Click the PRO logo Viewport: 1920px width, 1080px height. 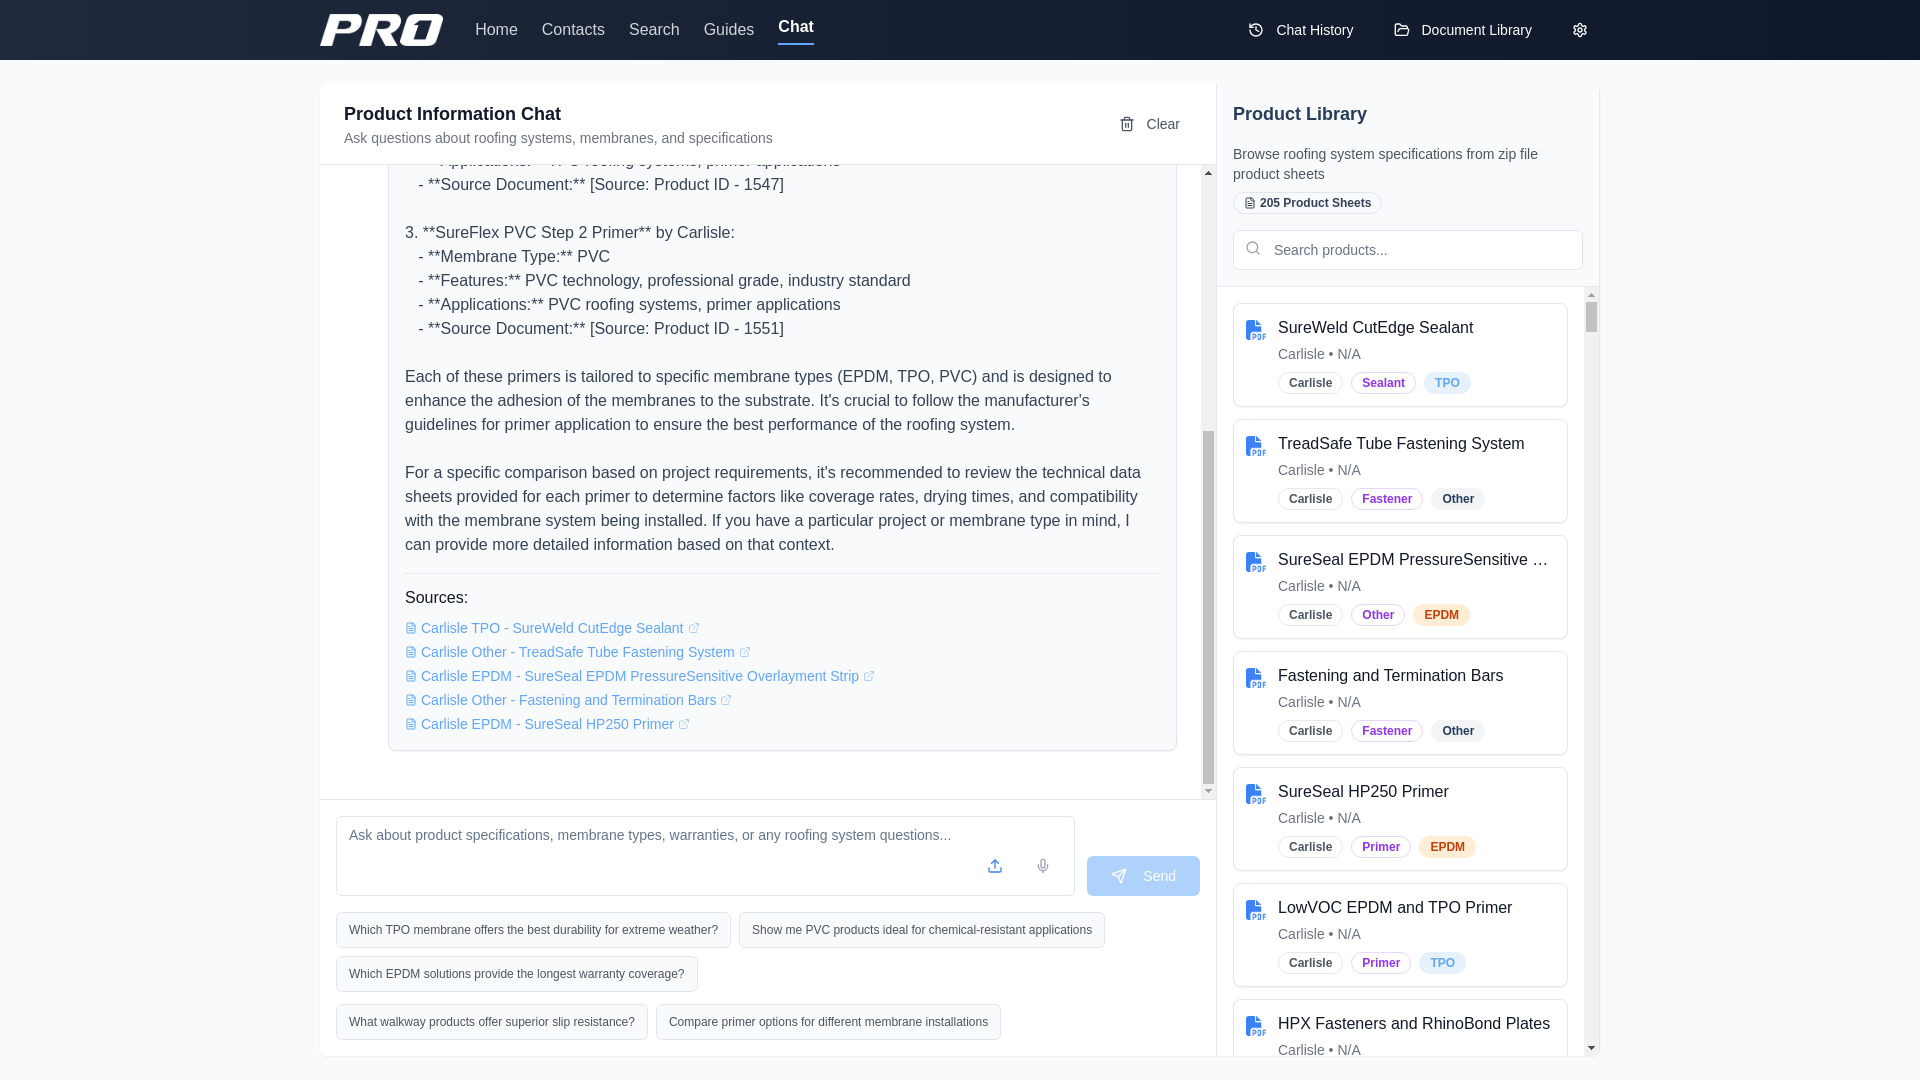(x=381, y=30)
